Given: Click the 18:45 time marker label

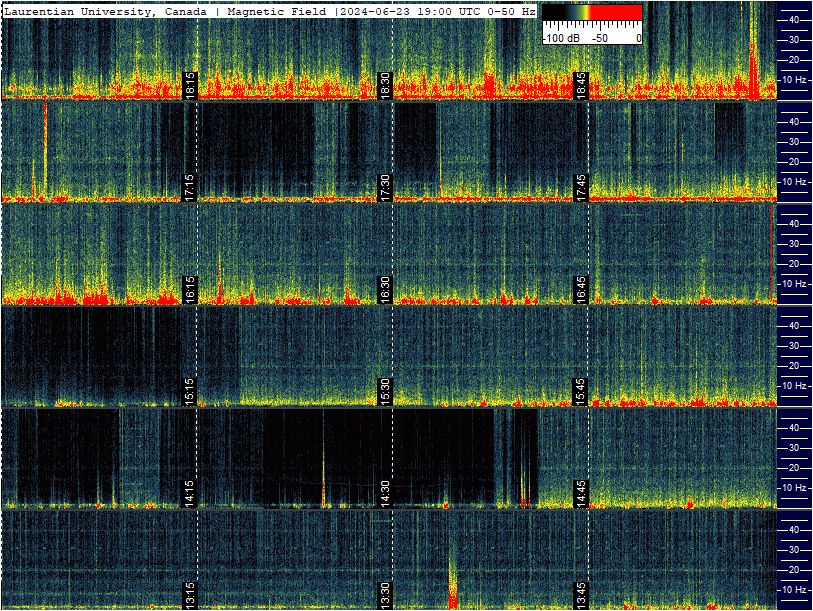Looking at the screenshot, I should [581, 85].
